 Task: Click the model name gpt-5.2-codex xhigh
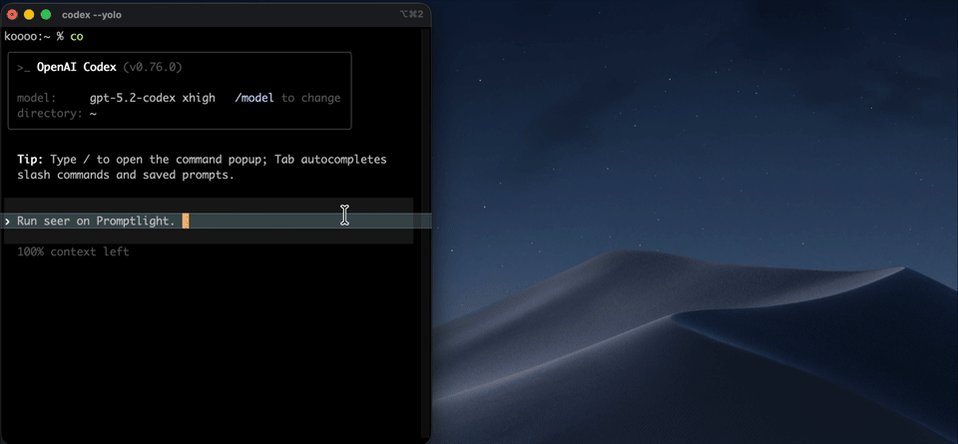[x=152, y=98]
